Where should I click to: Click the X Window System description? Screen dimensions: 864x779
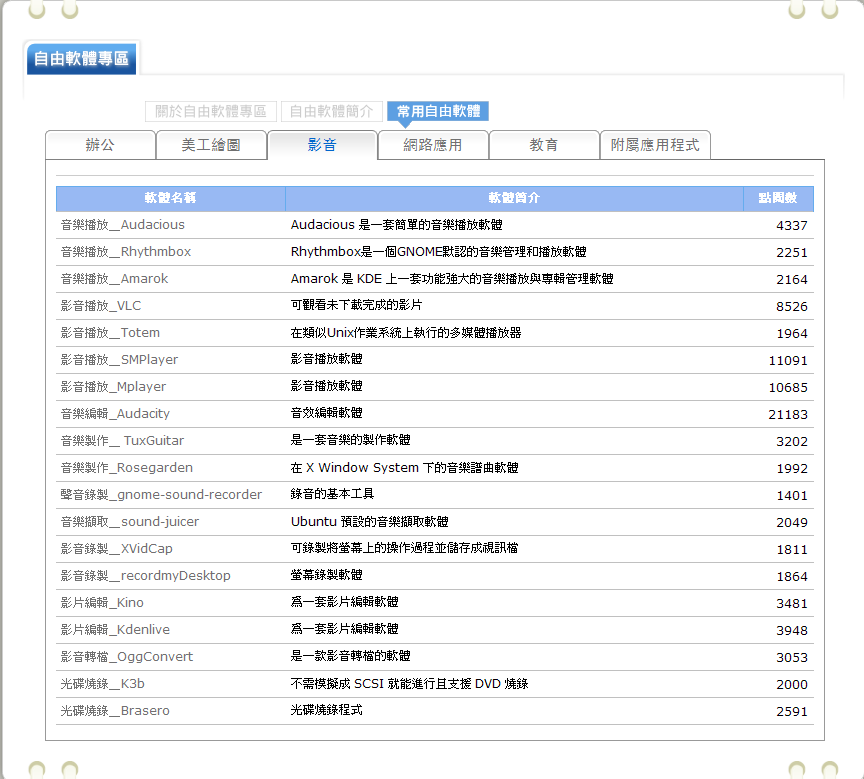point(404,468)
